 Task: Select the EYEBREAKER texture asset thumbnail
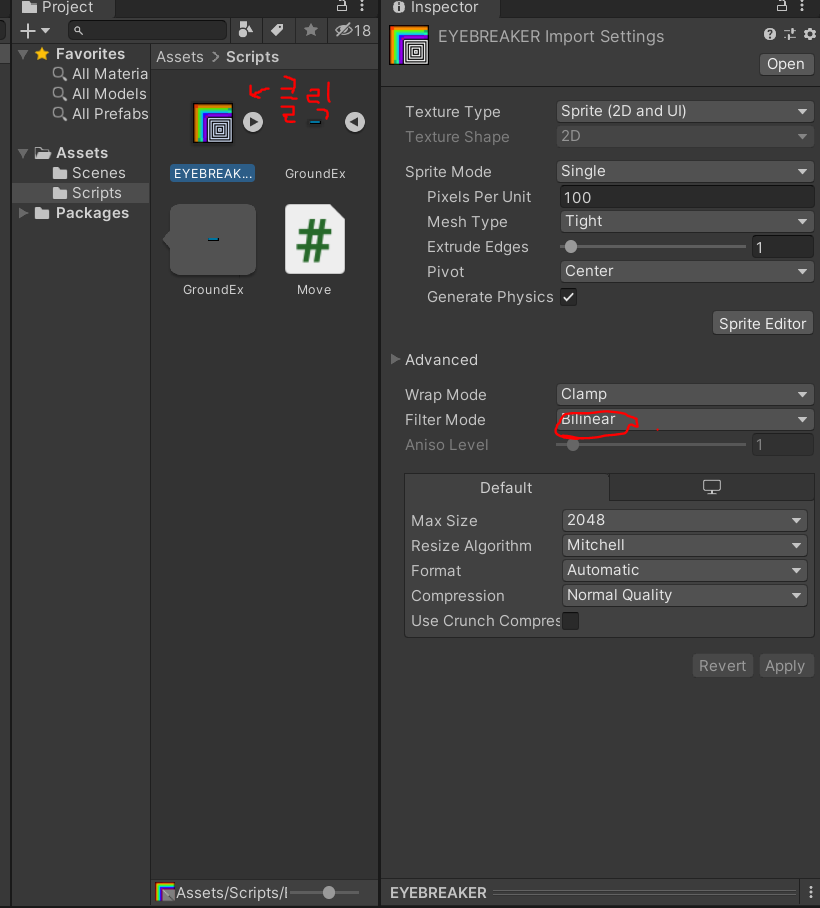pyautogui.click(x=213, y=123)
